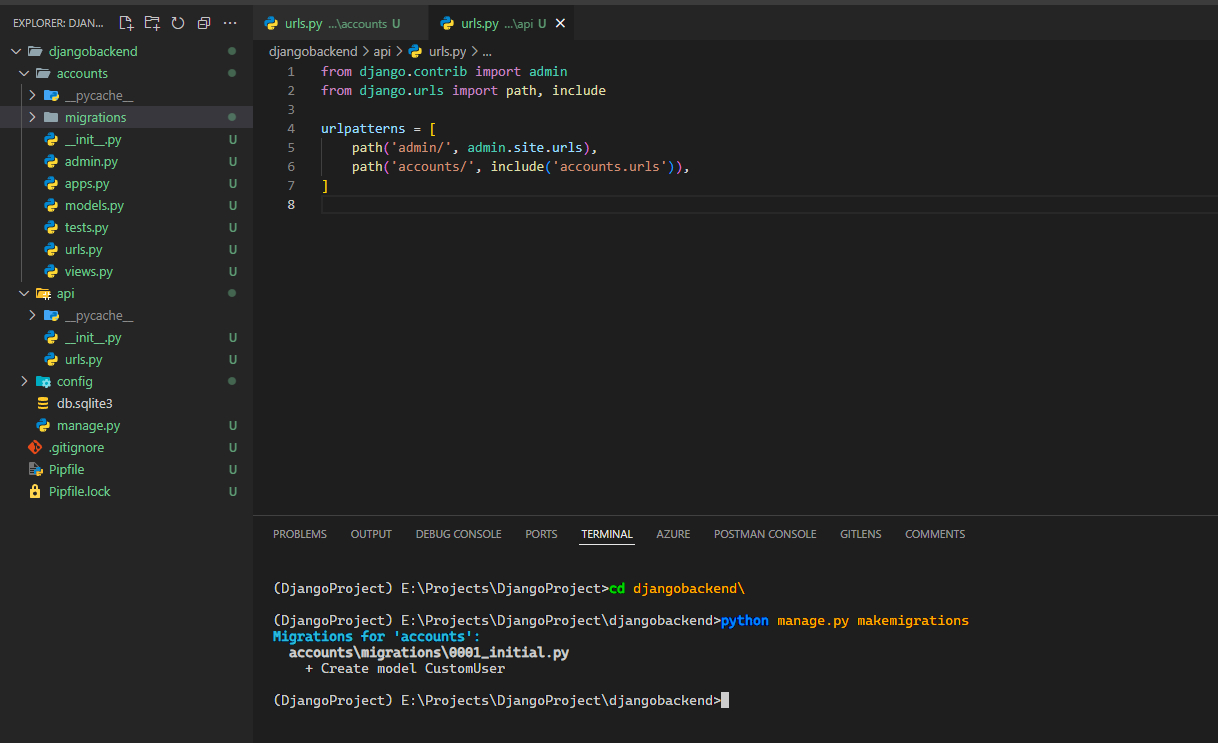Click the New File icon in Explorer
The width and height of the screenshot is (1218, 743).
[x=126, y=23]
